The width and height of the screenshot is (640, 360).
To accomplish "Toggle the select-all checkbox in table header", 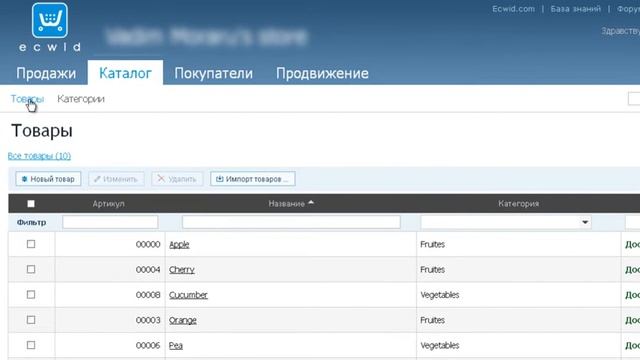I will tap(31, 203).
